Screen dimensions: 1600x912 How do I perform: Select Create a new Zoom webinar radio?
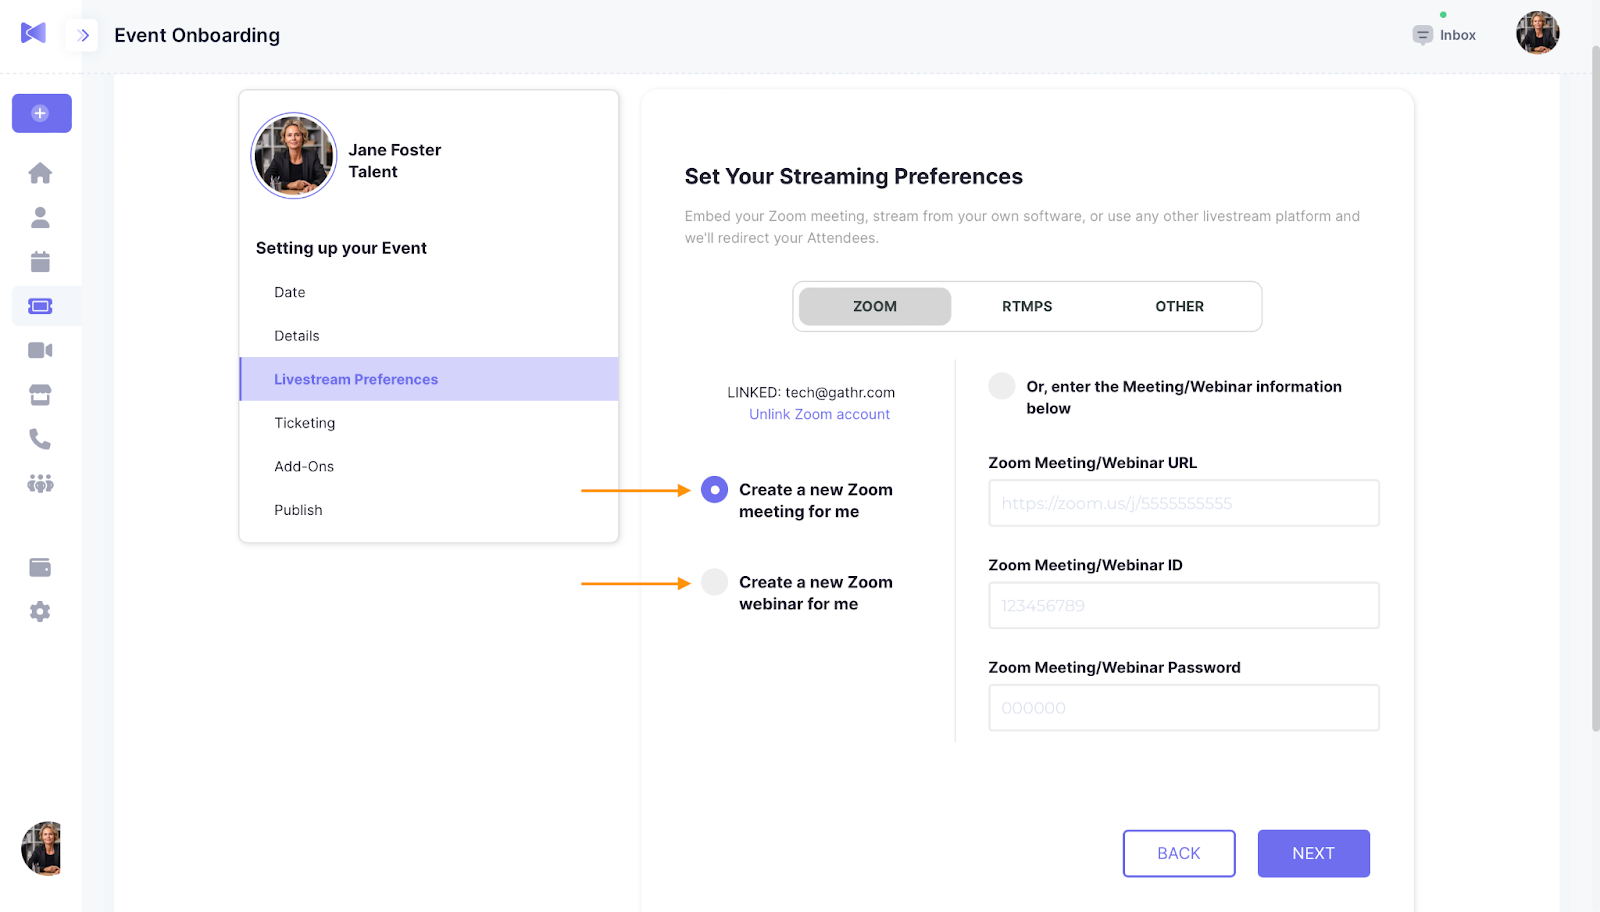[714, 582]
